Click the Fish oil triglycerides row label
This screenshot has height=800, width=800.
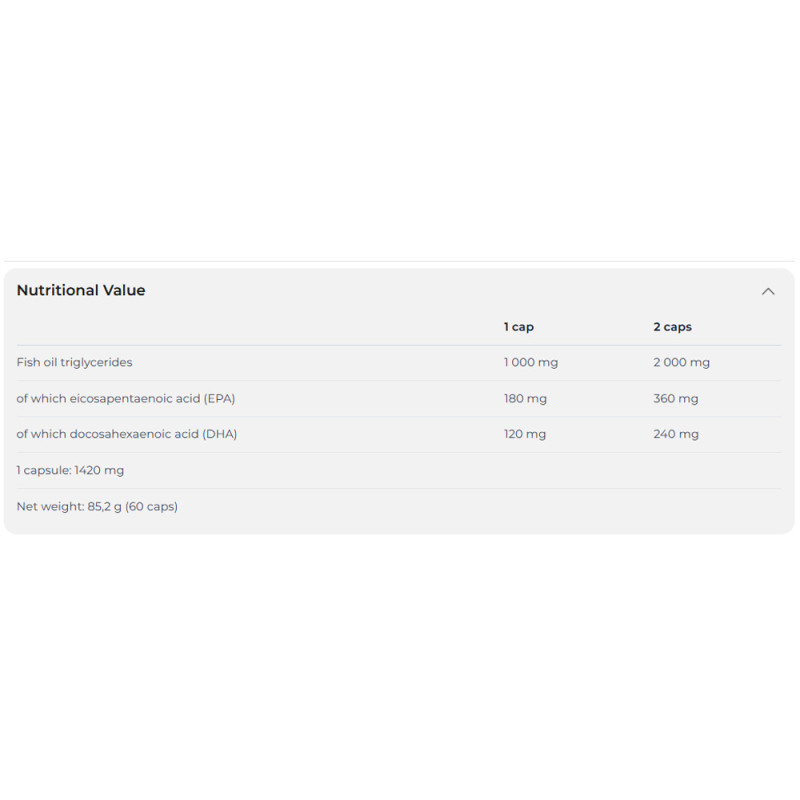pyautogui.click(x=74, y=362)
